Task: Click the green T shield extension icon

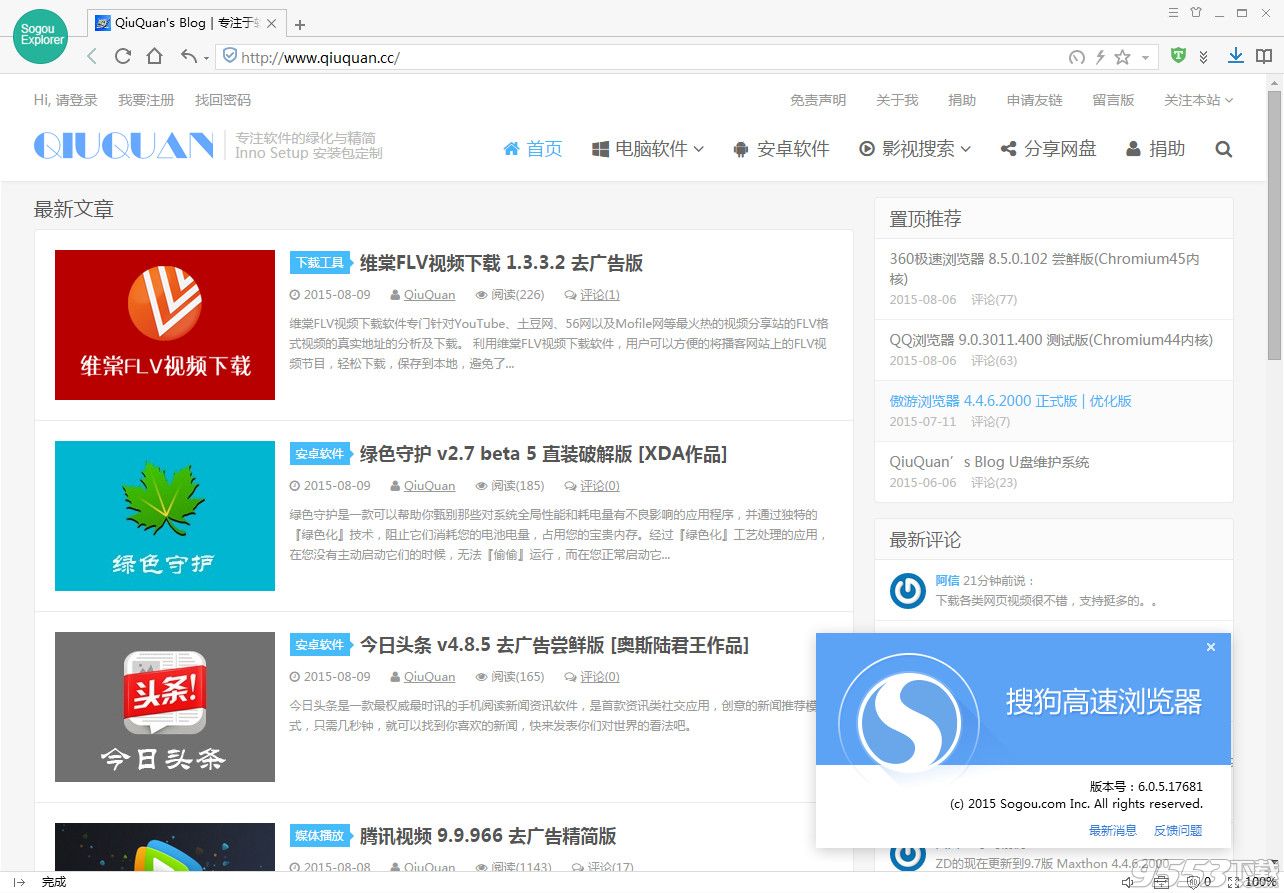Action: 1178,57
